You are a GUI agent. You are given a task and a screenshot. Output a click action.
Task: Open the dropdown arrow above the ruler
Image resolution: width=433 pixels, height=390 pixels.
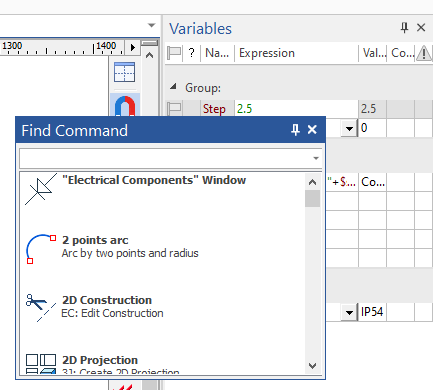click(x=151, y=25)
